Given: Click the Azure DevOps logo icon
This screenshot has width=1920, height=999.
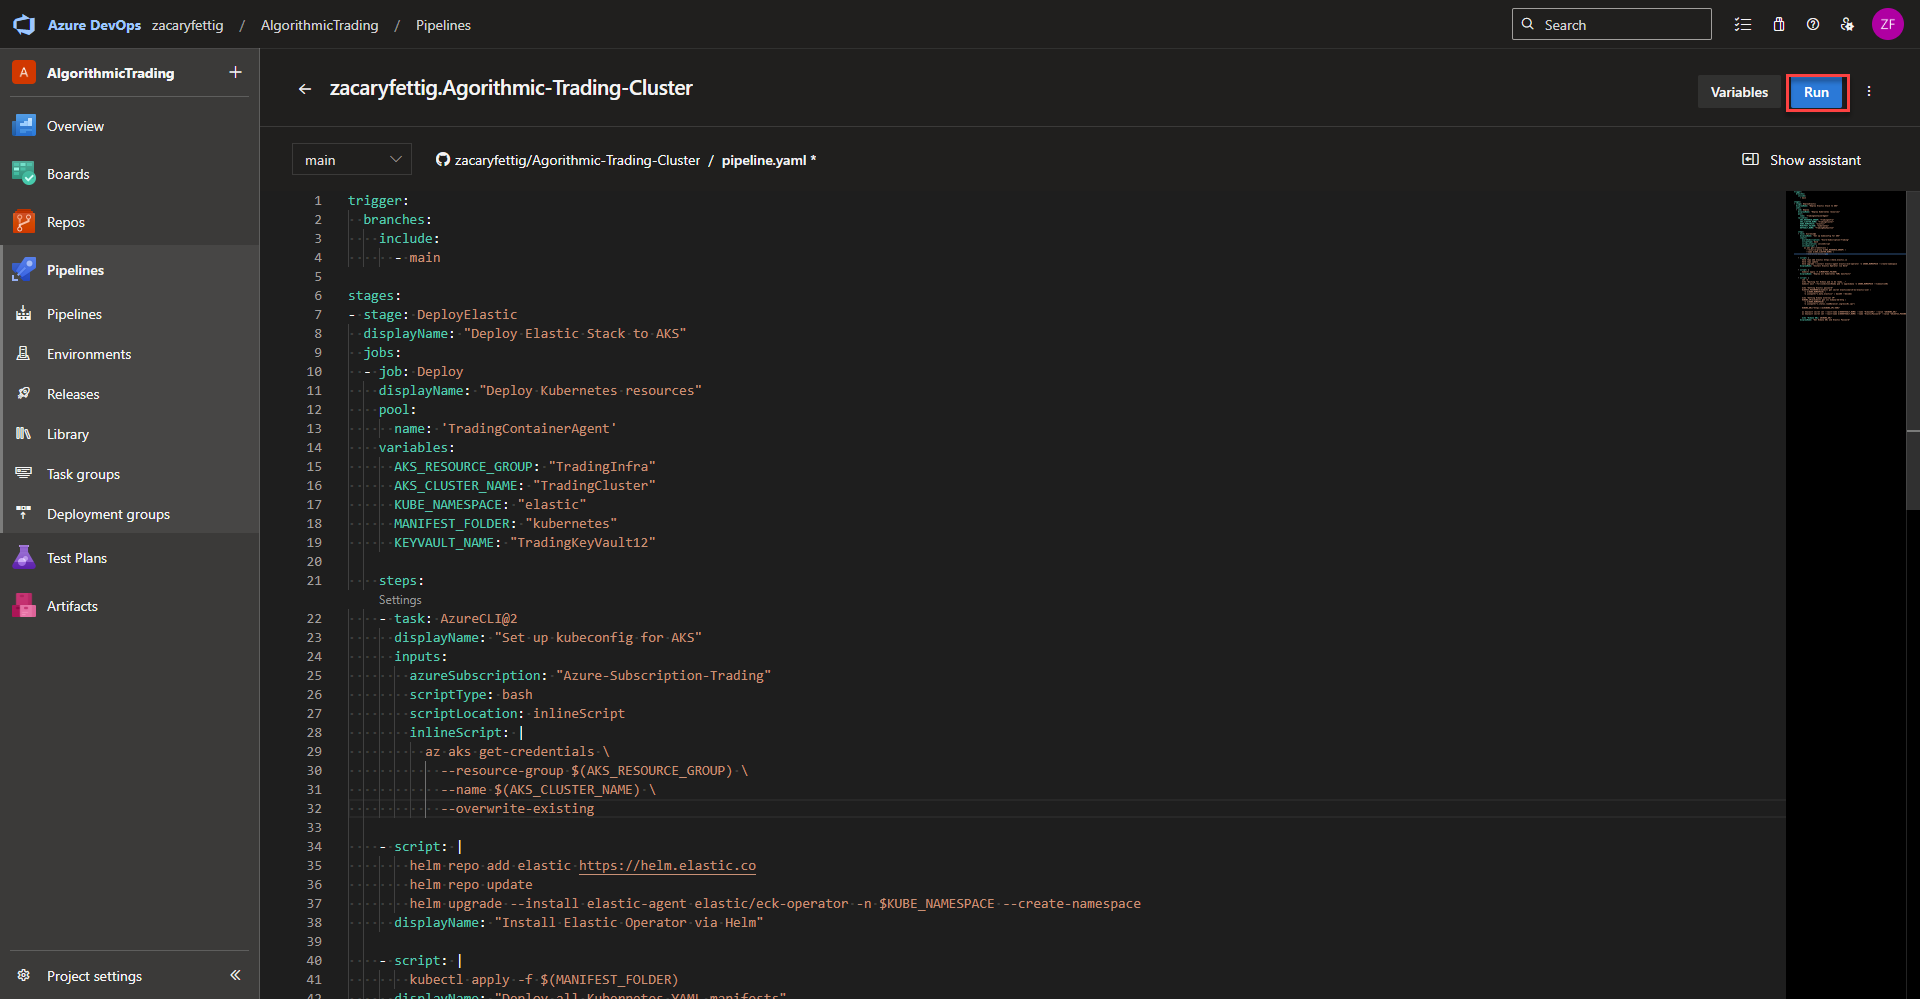Looking at the screenshot, I should [24, 25].
